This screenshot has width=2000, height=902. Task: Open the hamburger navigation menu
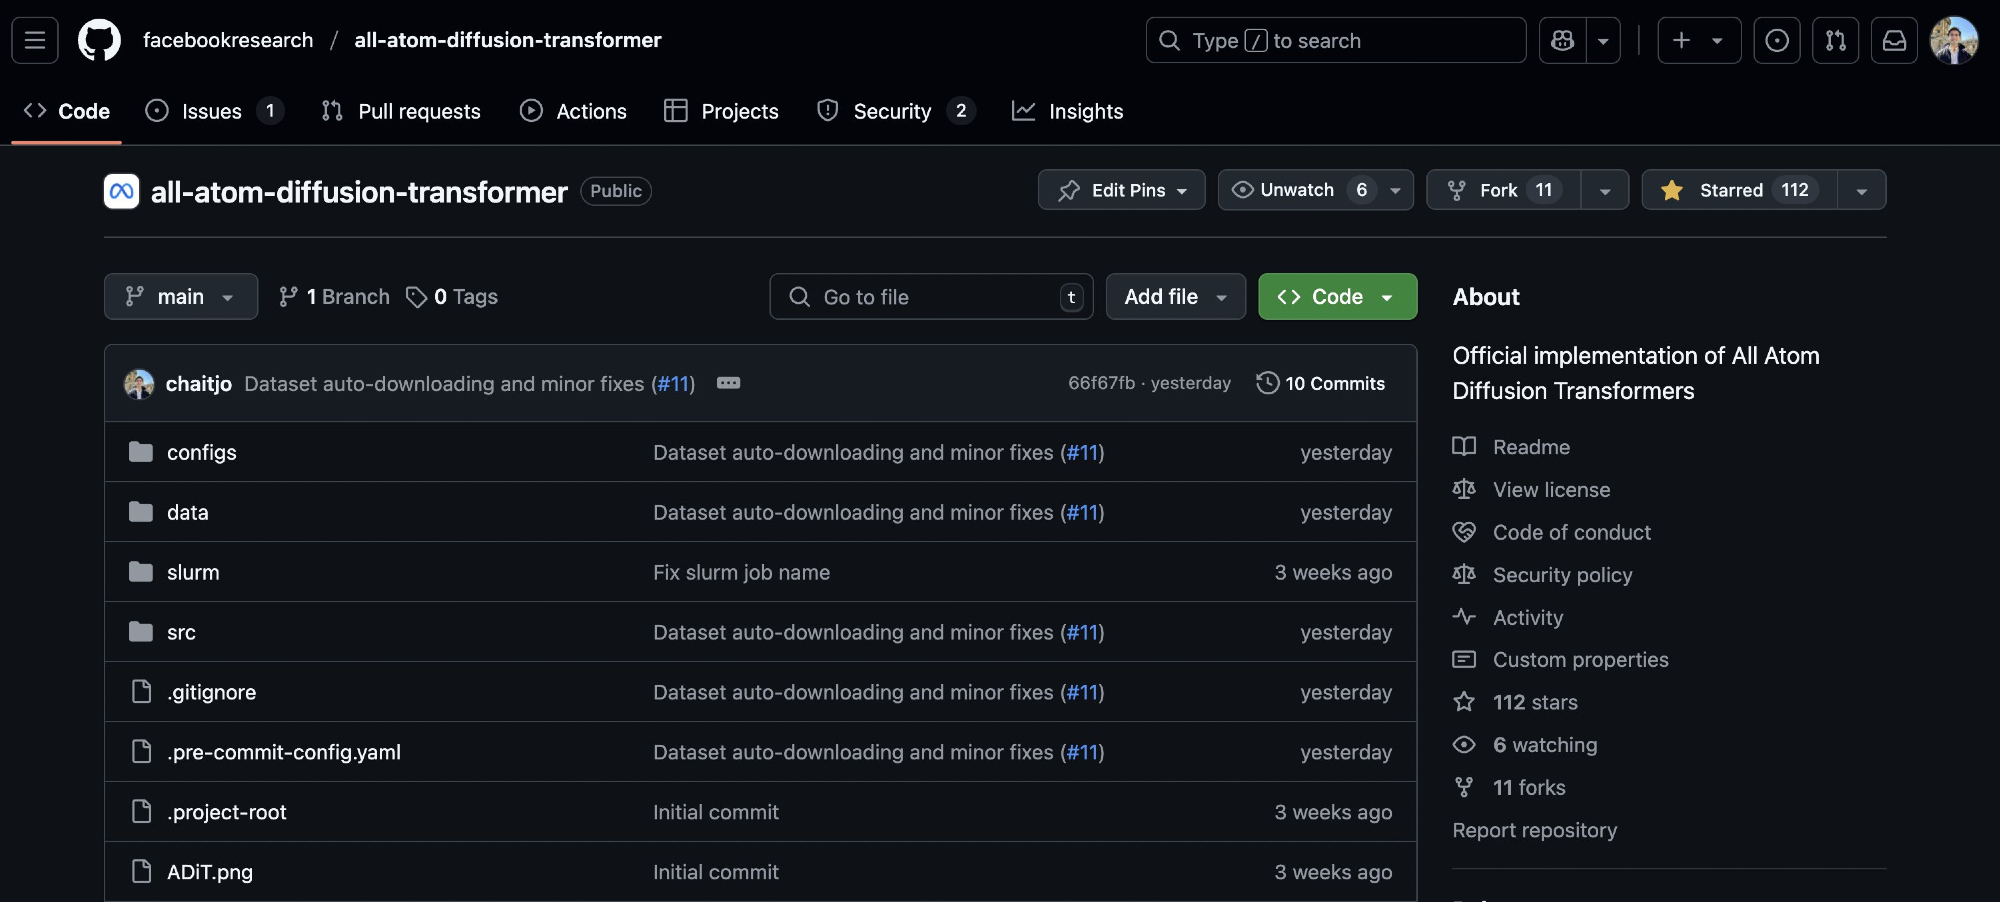pyautogui.click(x=35, y=40)
